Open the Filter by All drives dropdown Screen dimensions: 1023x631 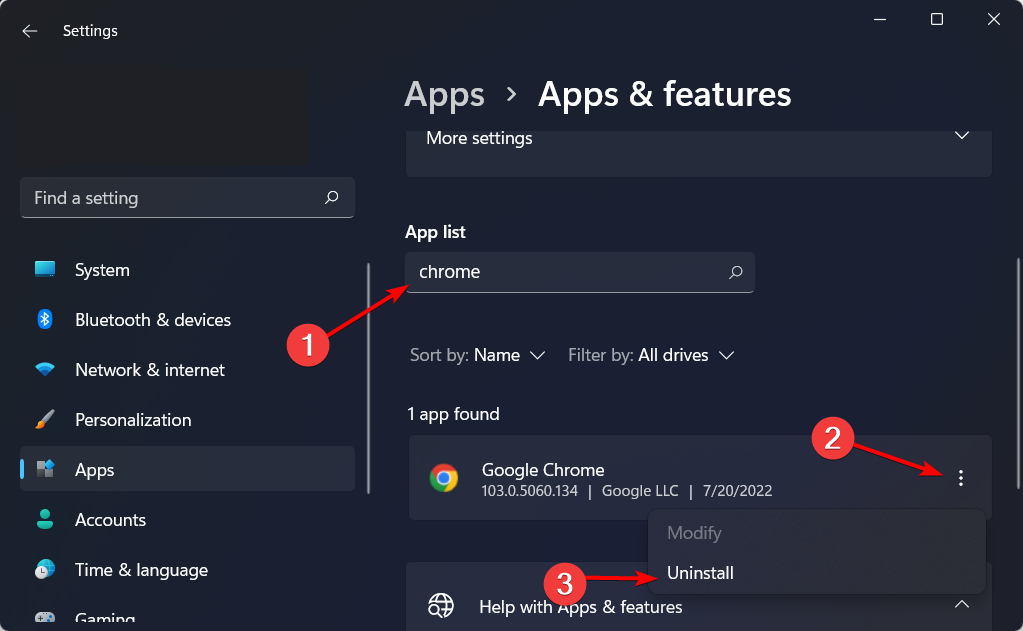651,355
